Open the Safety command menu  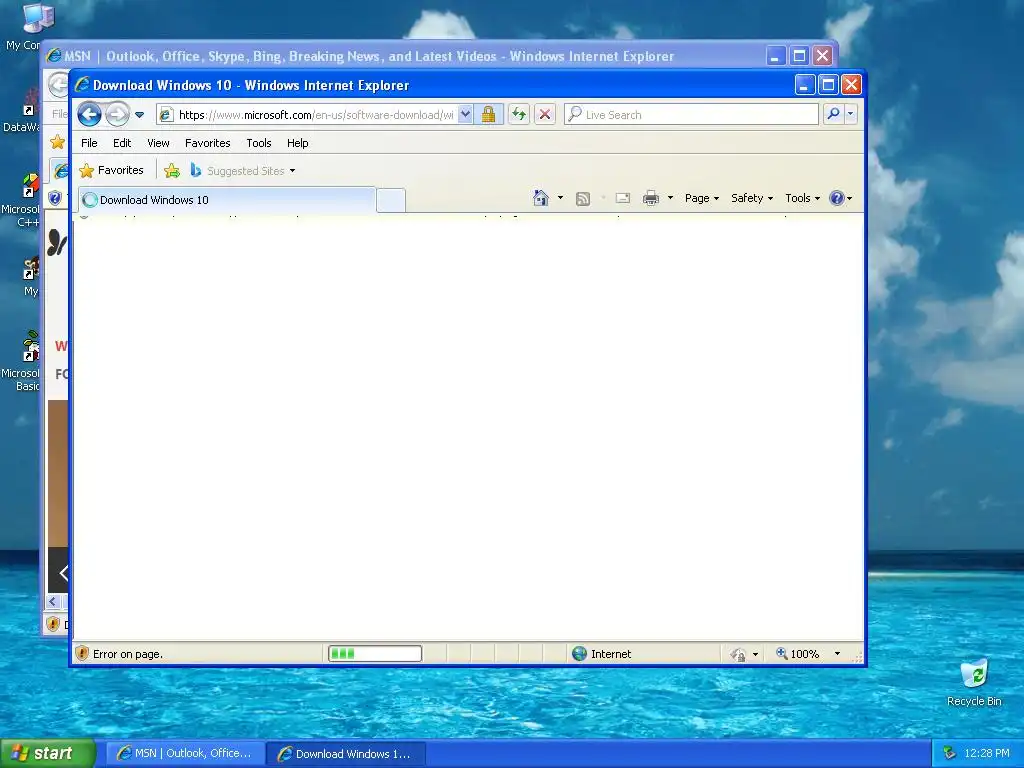(x=752, y=198)
